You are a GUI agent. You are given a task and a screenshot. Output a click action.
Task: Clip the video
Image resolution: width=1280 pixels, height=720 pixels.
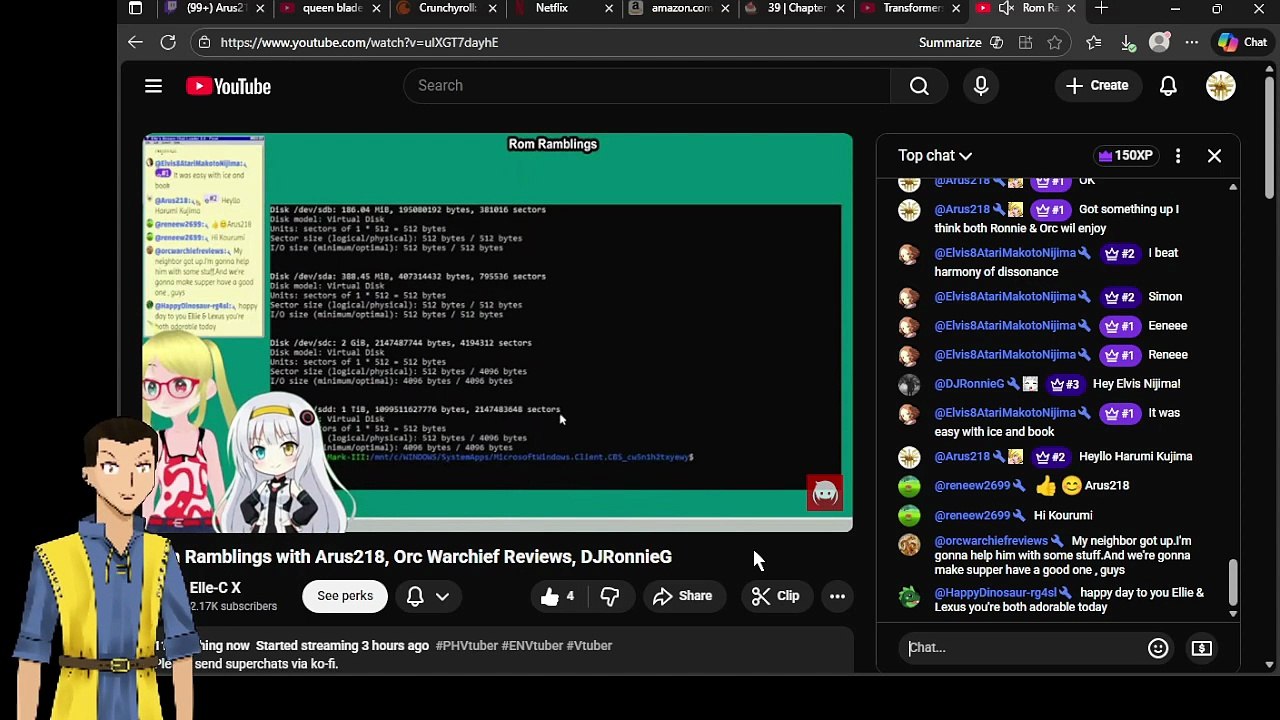click(x=775, y=596)
